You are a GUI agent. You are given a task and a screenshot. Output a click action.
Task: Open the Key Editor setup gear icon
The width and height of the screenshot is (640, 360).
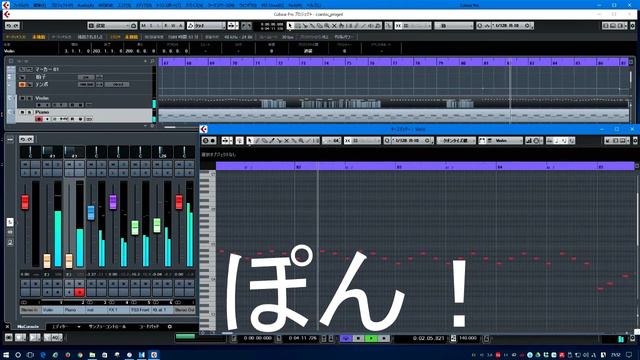[x=635, y=140]
